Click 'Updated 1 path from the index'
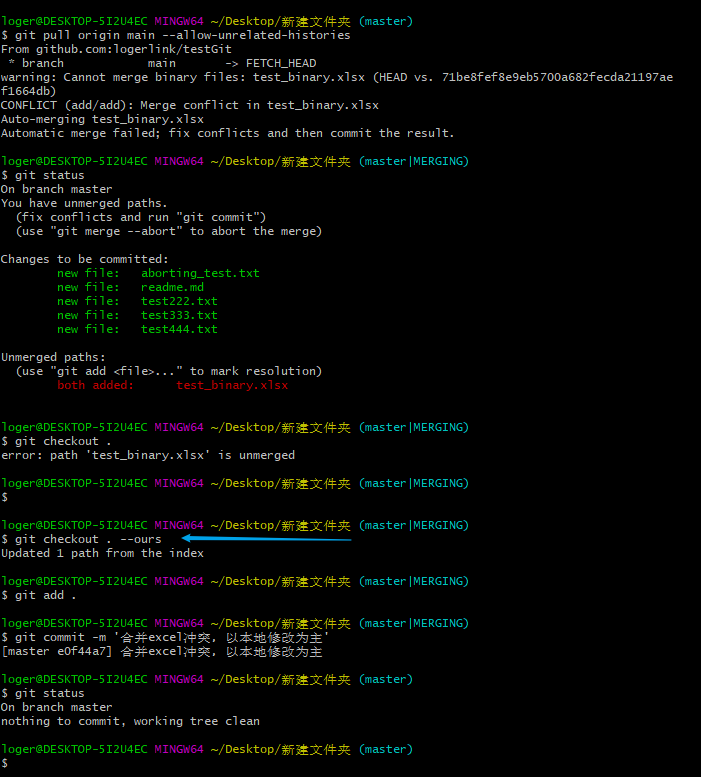Screen dimensions: 701x777 click(x=103, y=553)
